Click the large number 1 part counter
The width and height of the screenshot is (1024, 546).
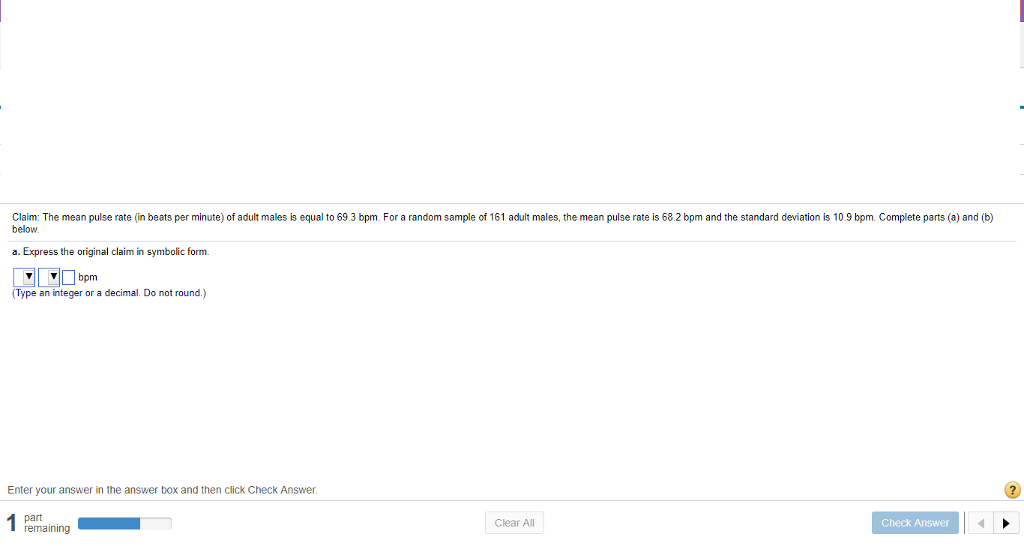(x=11, y=523)
